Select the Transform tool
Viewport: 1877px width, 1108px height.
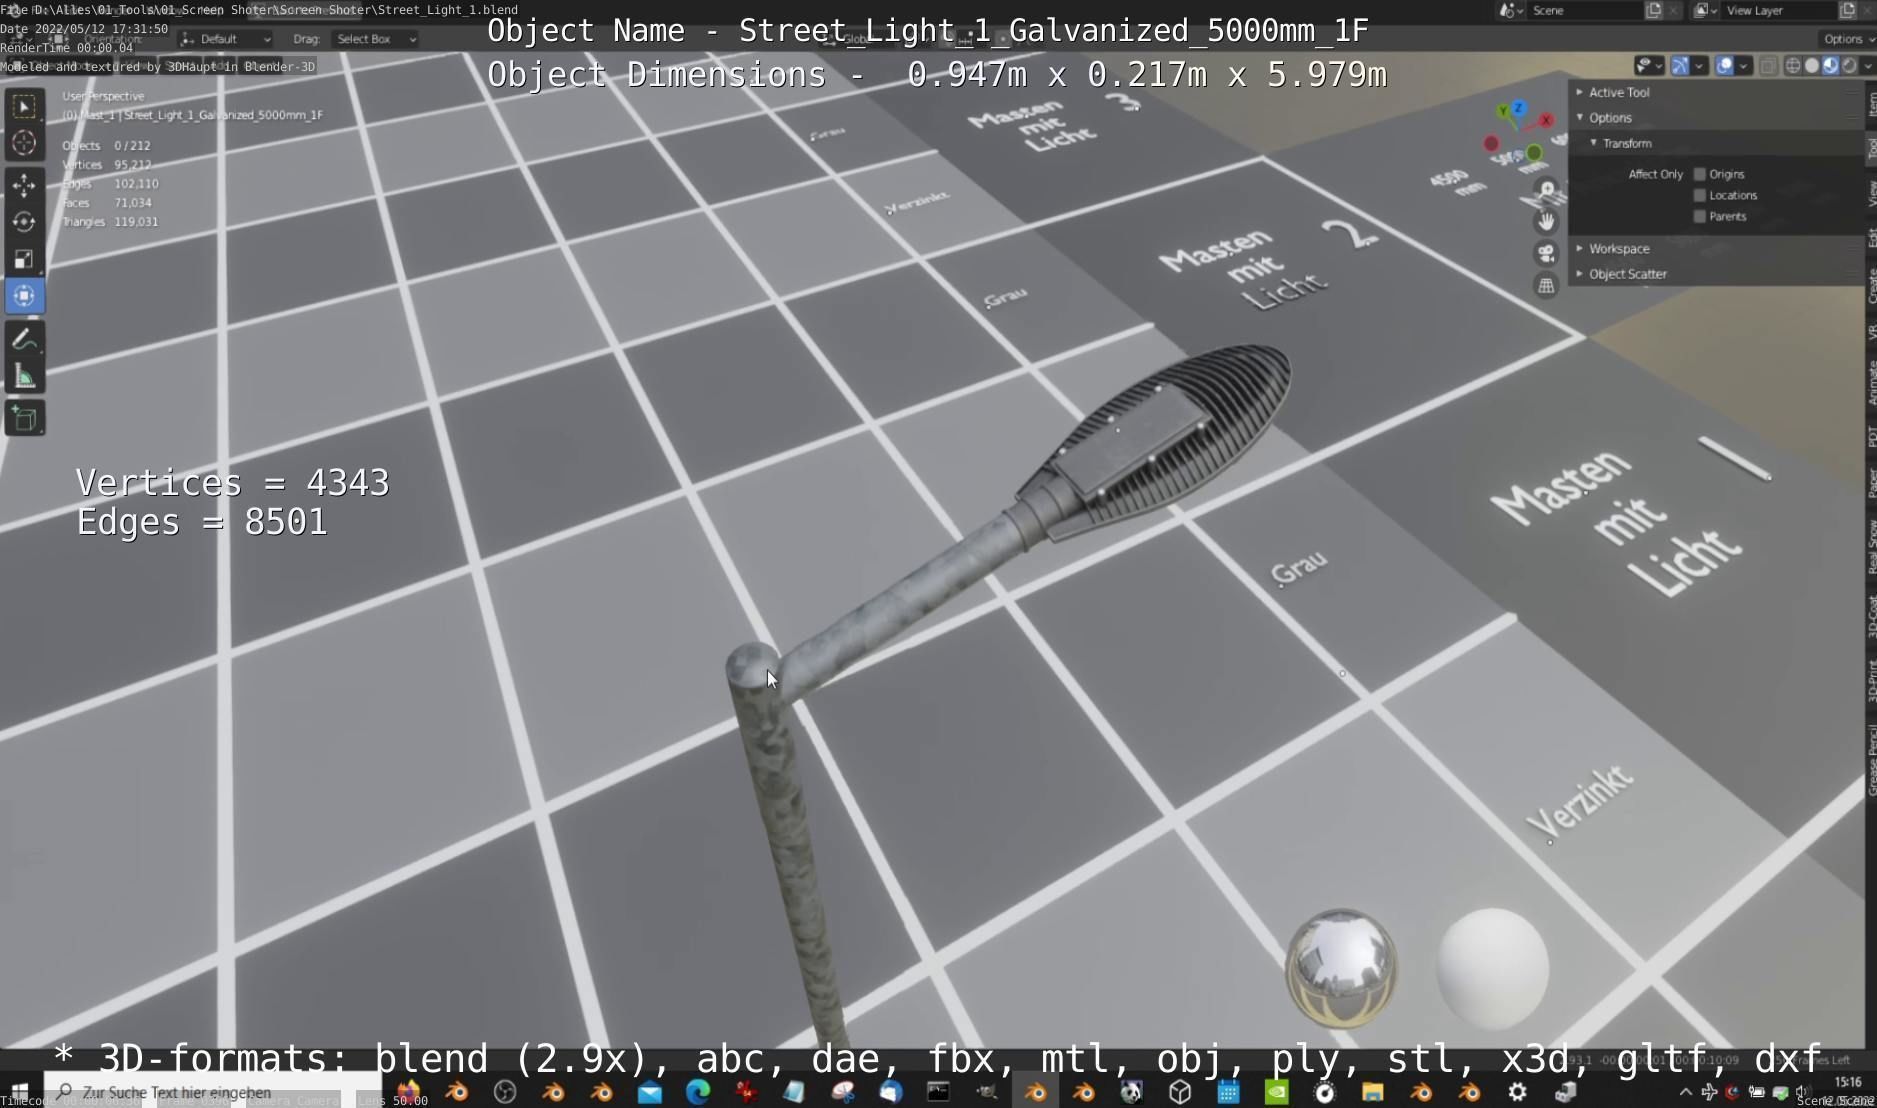pyautogui.click(x=24, y=296)
